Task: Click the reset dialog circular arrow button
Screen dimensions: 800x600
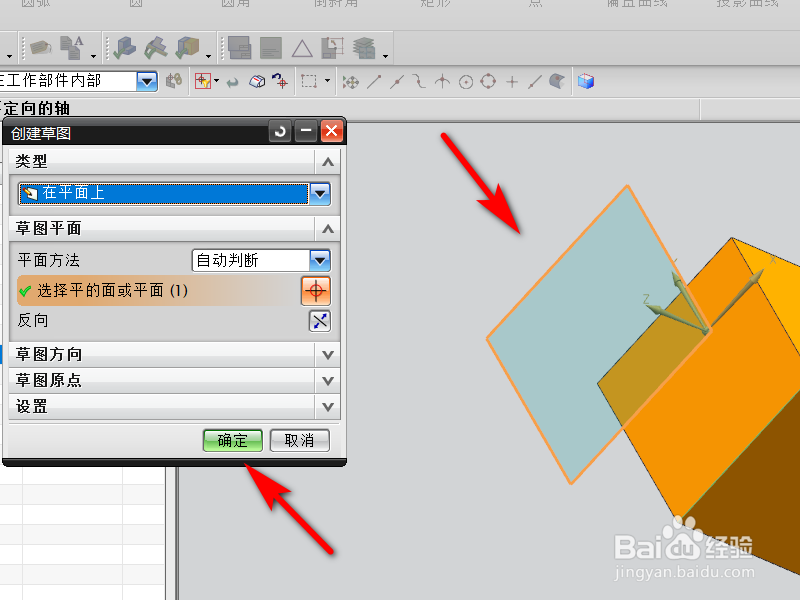Action: 280,132
